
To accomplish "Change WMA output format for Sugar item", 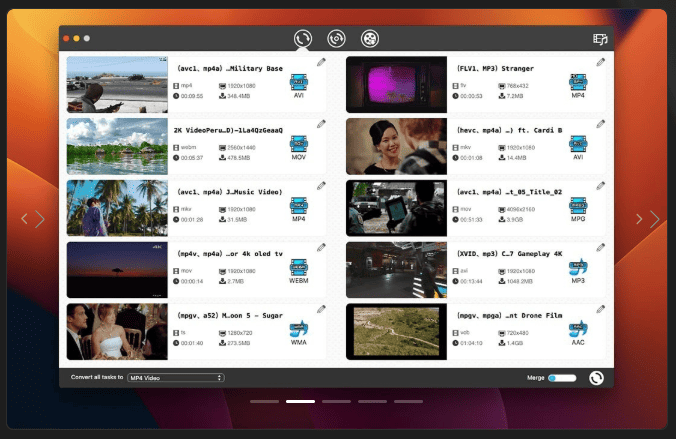I will click(x=299, y=333).
